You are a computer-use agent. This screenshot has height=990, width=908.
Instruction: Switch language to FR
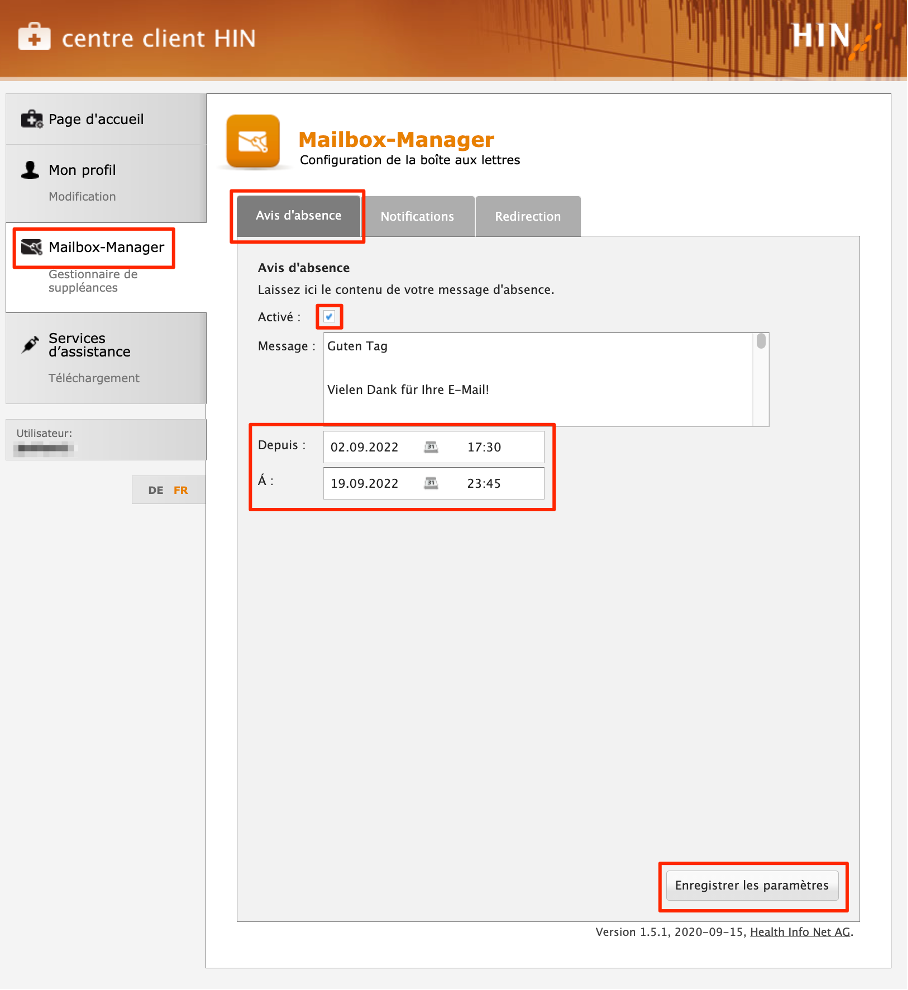click(180, 490)
